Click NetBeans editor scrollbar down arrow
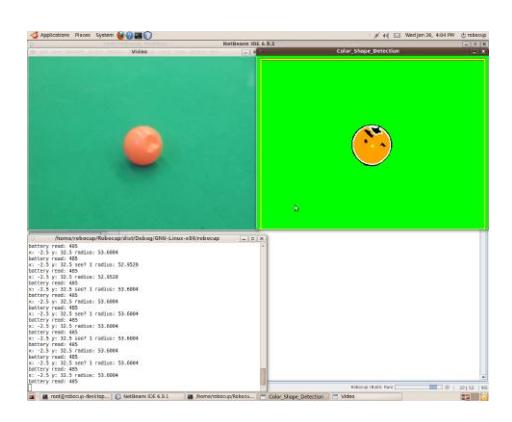The width and height of the screenshot is (512, 422). pyautogui.click(x=483, y=377)
